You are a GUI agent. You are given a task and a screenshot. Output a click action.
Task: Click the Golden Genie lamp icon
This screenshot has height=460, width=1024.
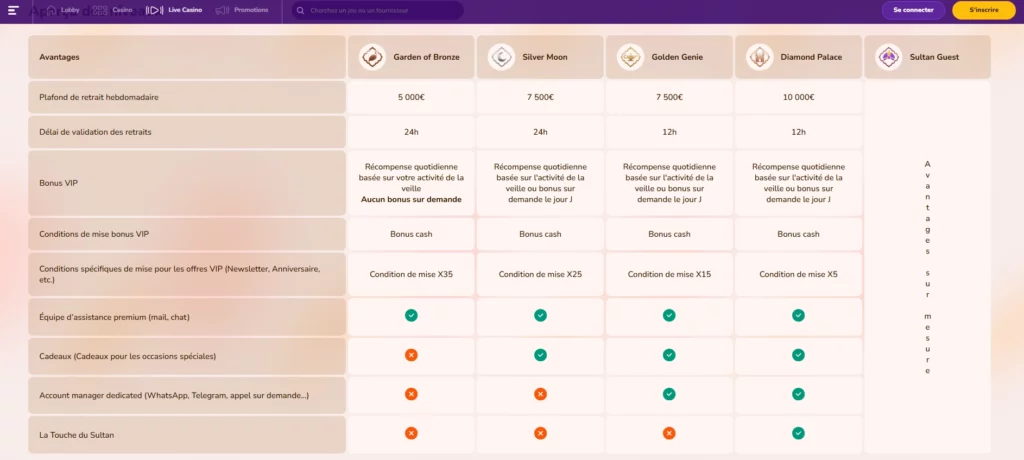tap(630, 57)
